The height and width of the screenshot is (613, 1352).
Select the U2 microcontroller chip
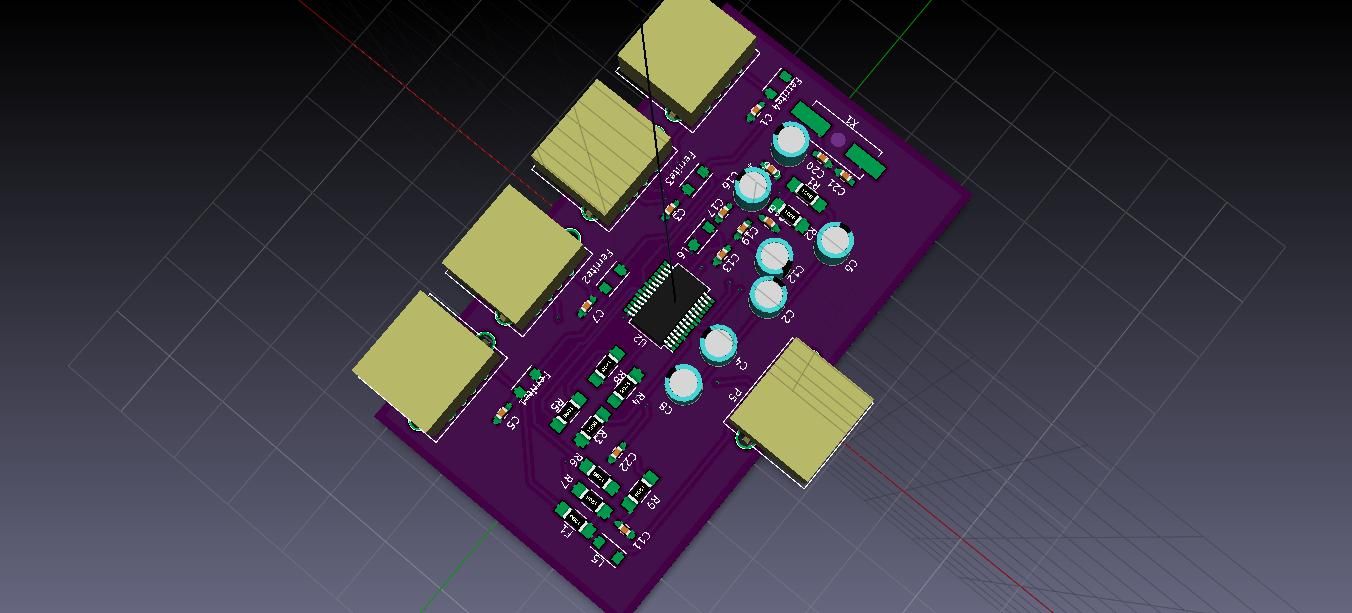pos(670,305)
